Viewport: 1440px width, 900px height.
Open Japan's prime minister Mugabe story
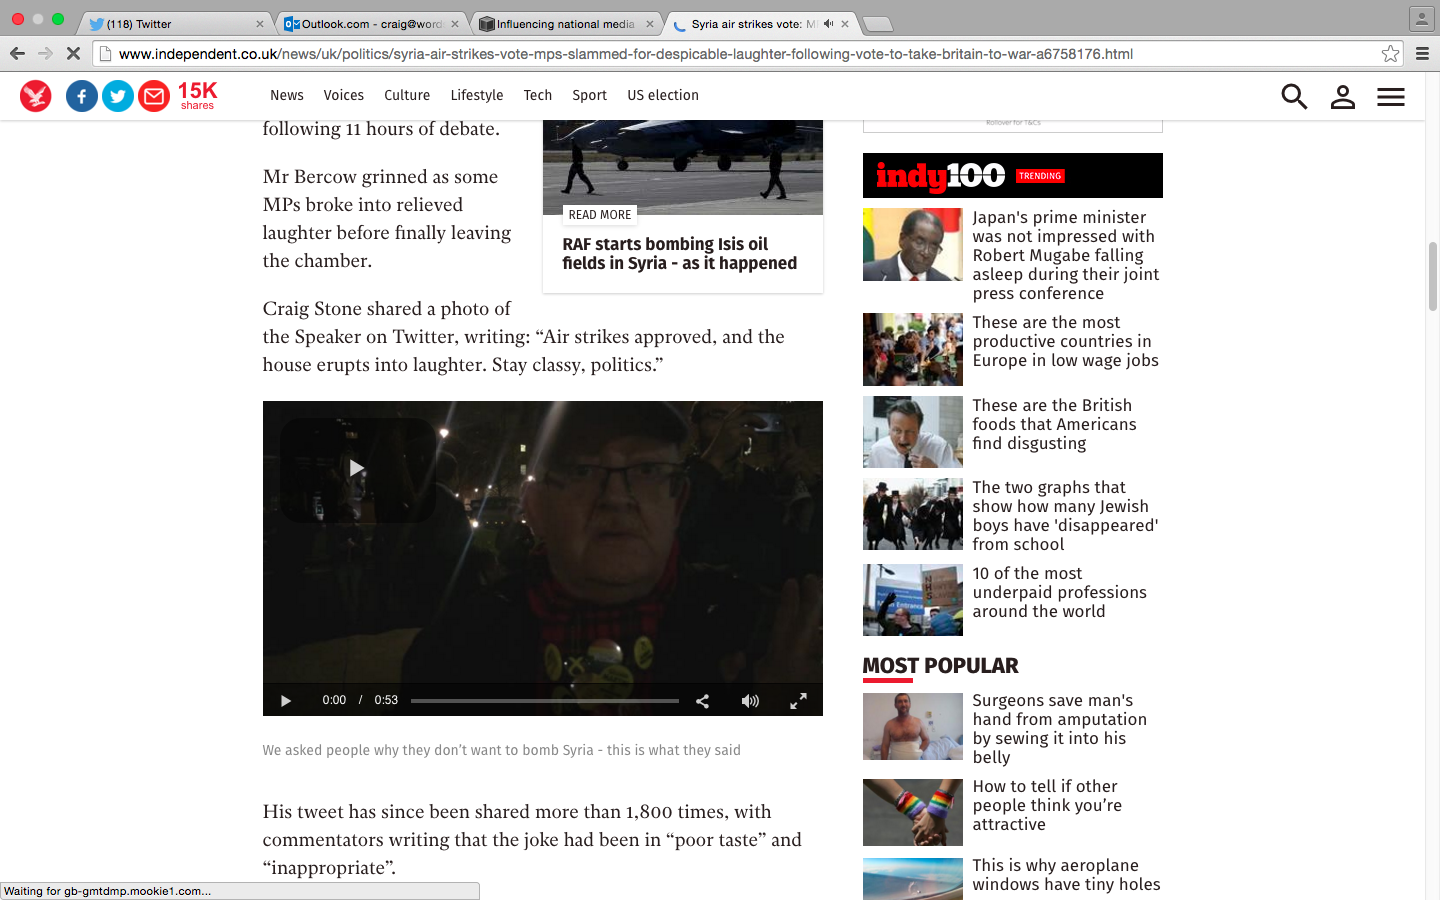click(1066, 255)
